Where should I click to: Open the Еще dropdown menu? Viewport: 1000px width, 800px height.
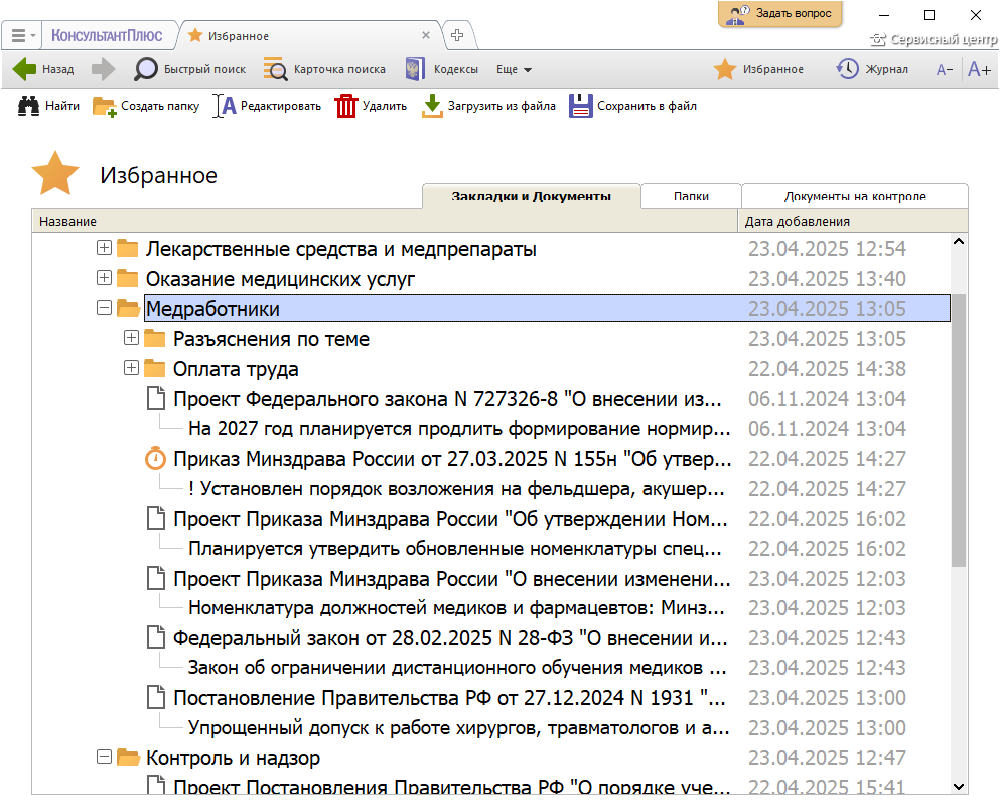(514, 70)
